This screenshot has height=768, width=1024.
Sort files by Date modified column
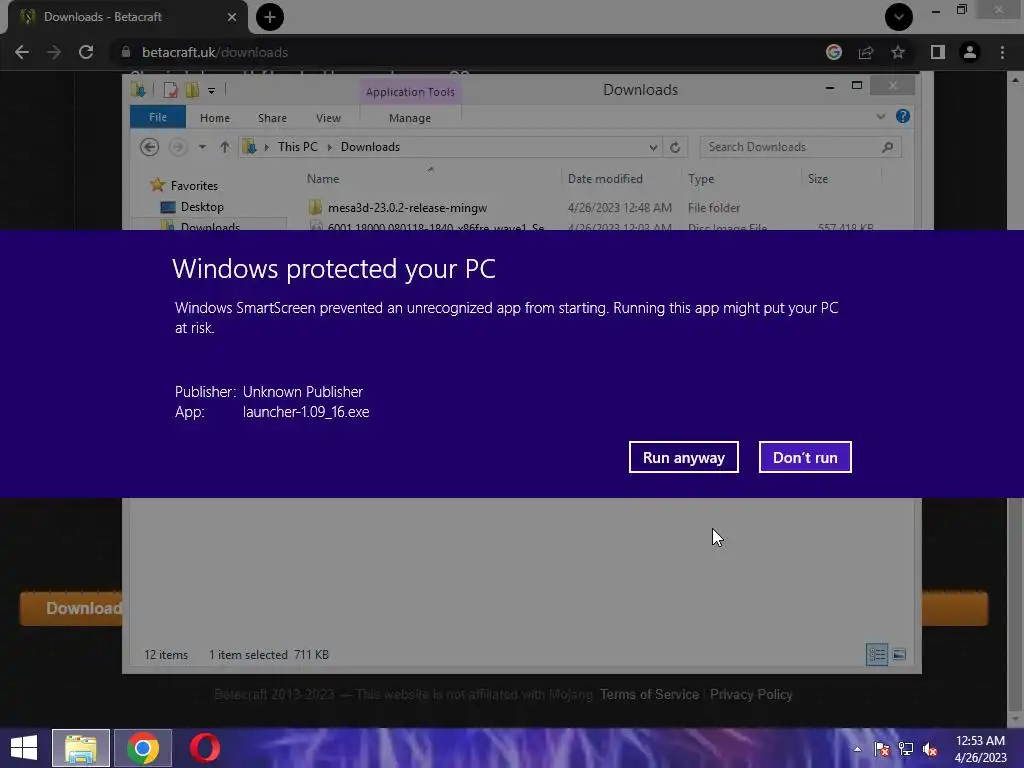click(x=605, y=179)
